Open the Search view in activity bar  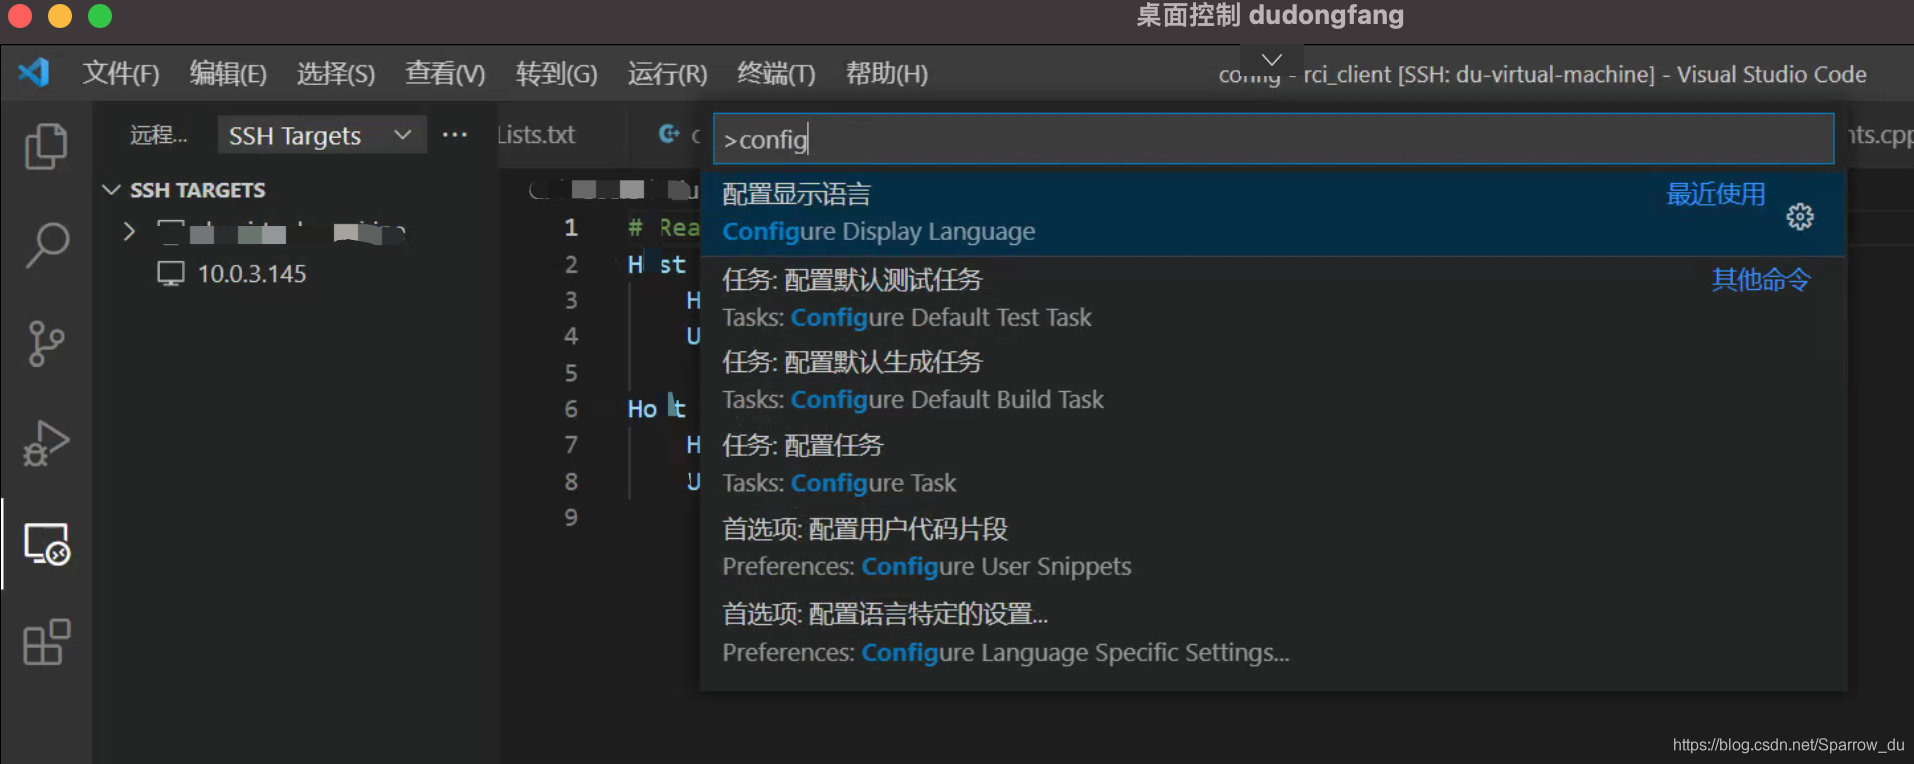click(x=46, y=244)
